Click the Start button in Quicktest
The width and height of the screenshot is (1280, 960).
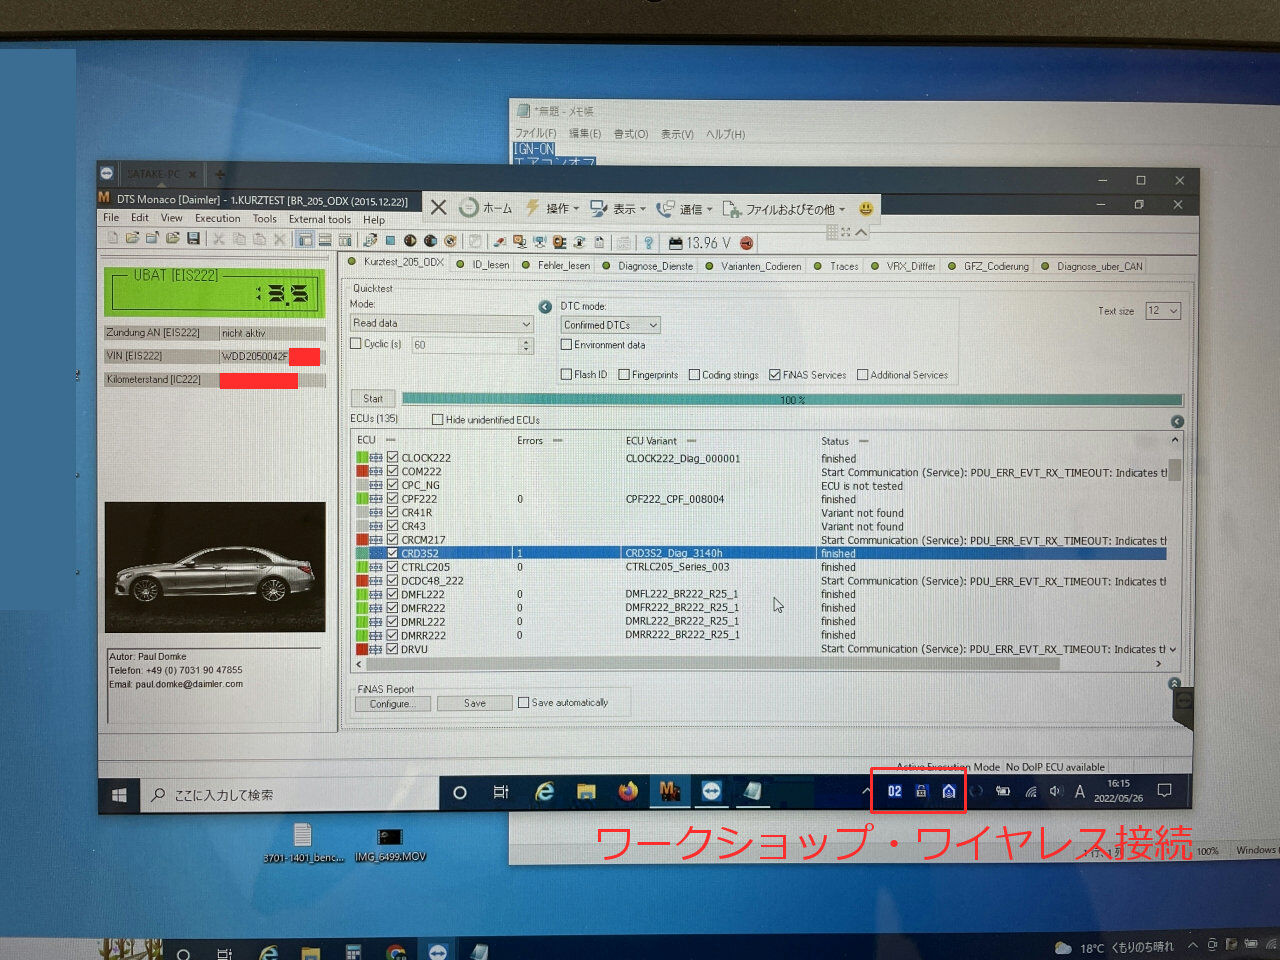(373, 398)
